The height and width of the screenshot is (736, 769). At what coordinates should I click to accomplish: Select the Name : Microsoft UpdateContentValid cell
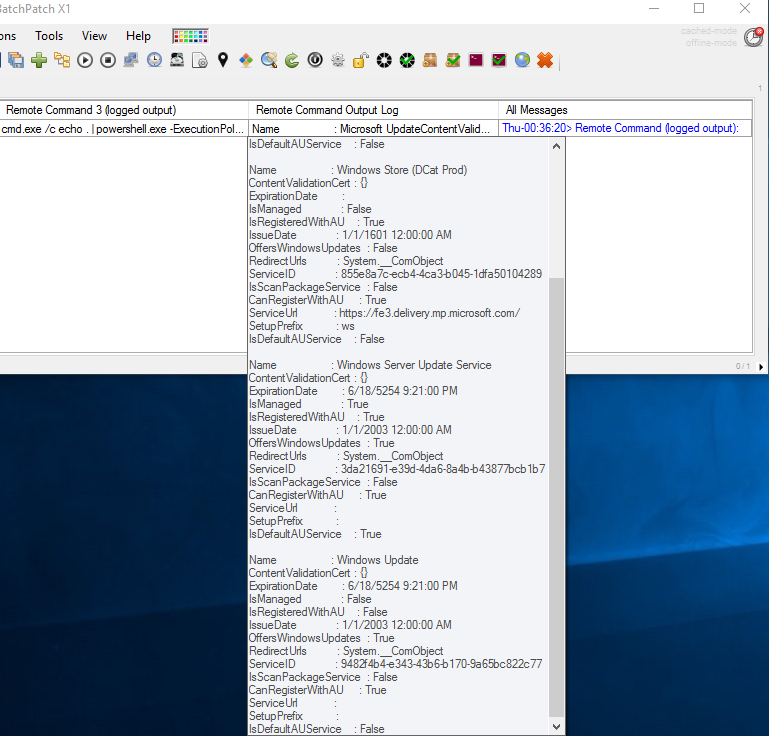click(x=373, y=128)
